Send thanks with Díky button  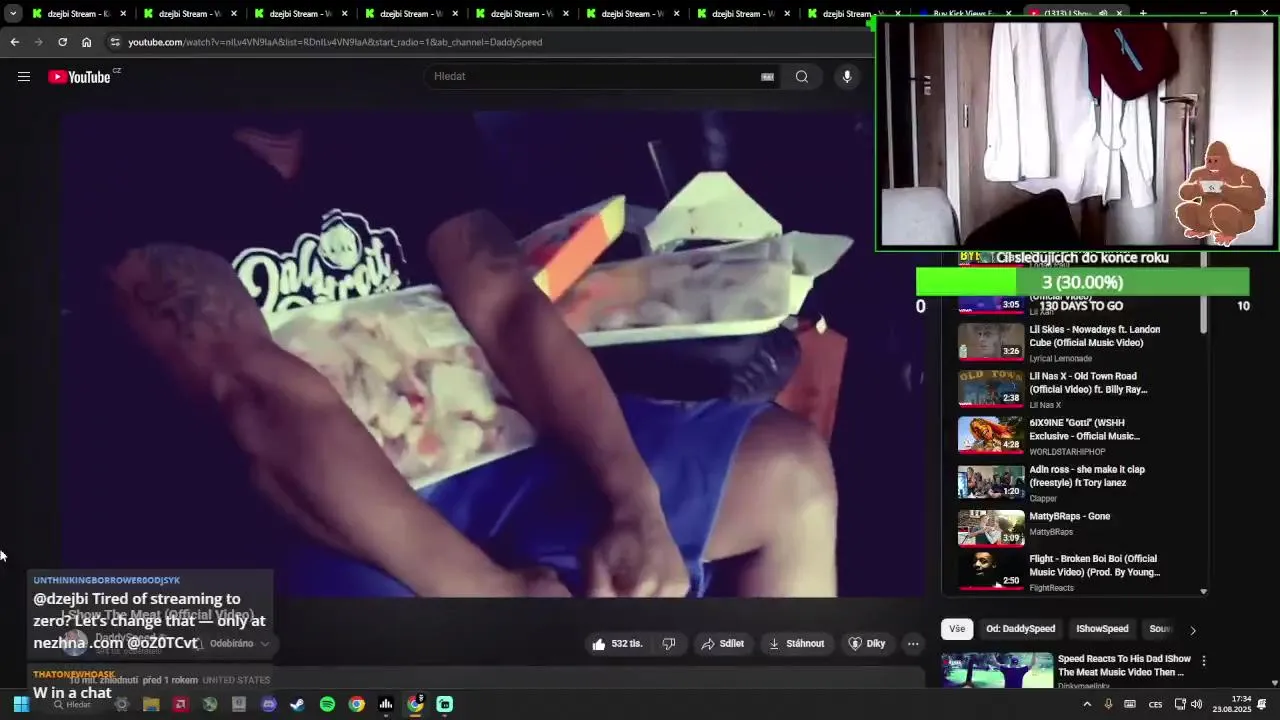[867, 644]
